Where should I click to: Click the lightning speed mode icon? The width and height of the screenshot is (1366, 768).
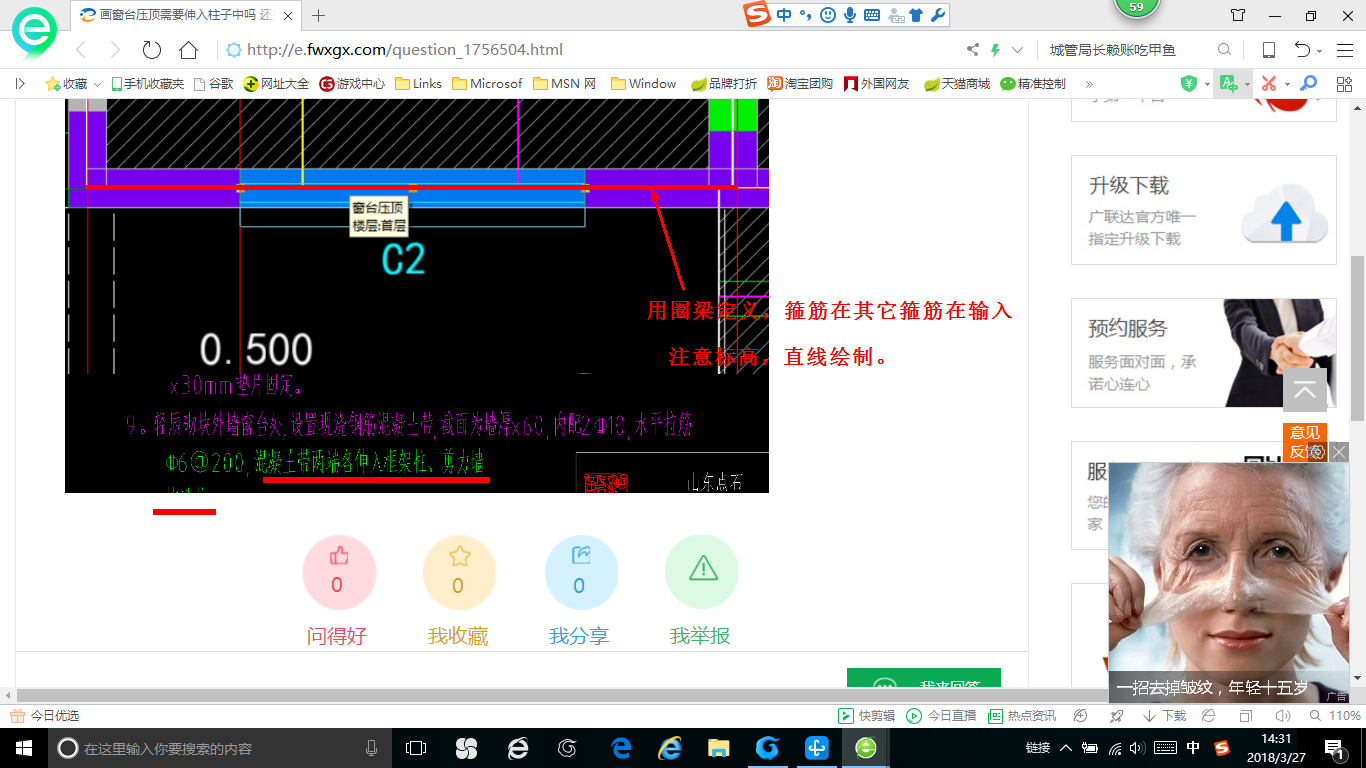995,50
